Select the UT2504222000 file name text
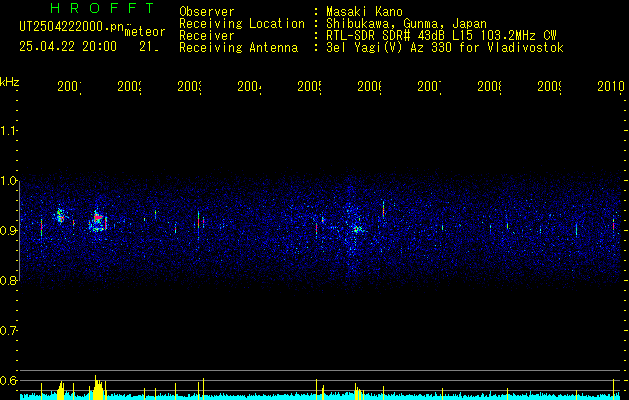Image resolution: width=629 pixels, height=400 pixels. pyautogui.click(x=72, y=27)
